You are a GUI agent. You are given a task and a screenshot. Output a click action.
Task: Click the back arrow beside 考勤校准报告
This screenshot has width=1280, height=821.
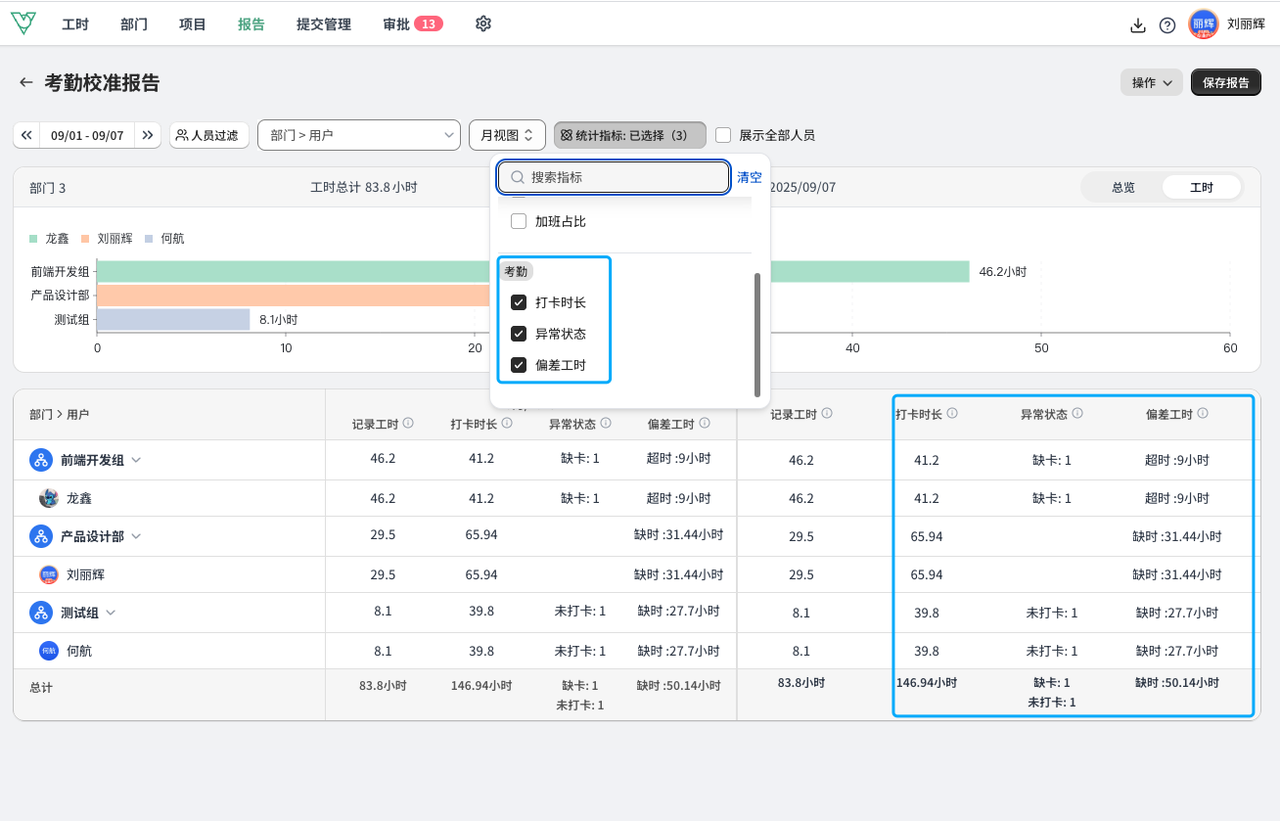[x=26, y=83]
